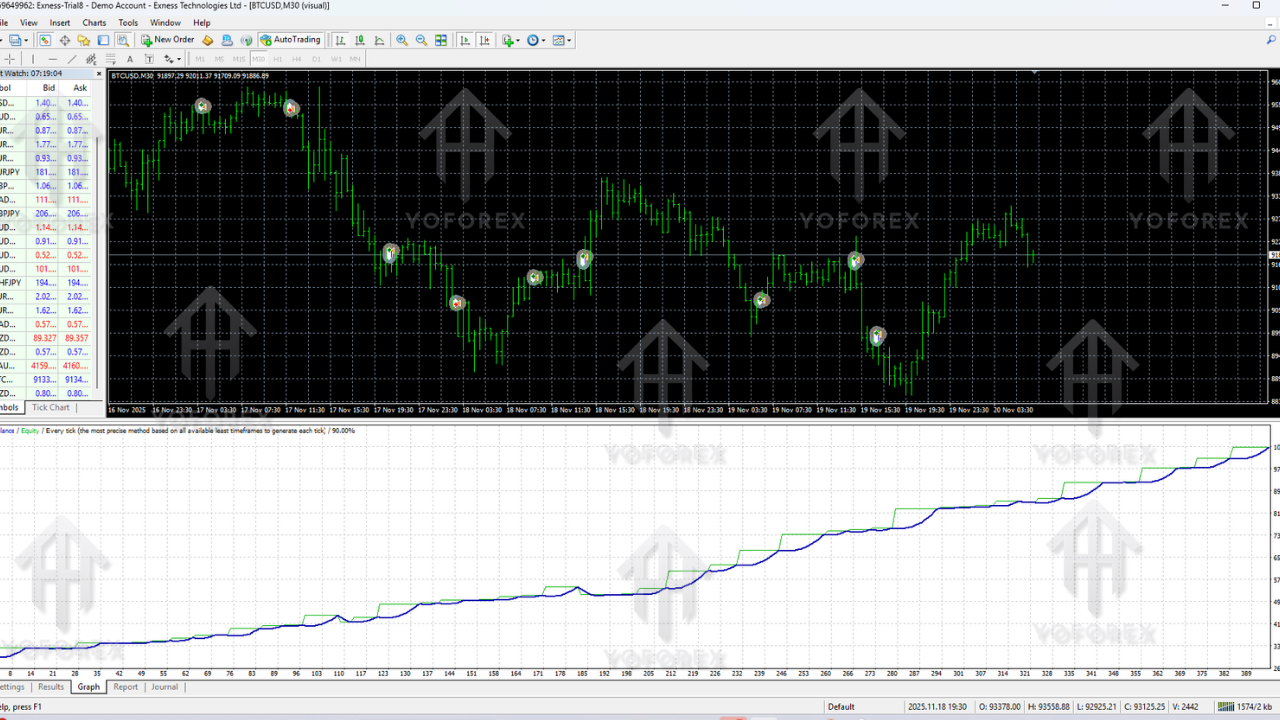
Task: Tile chart windows icon
Action: [x=441, y=40]
